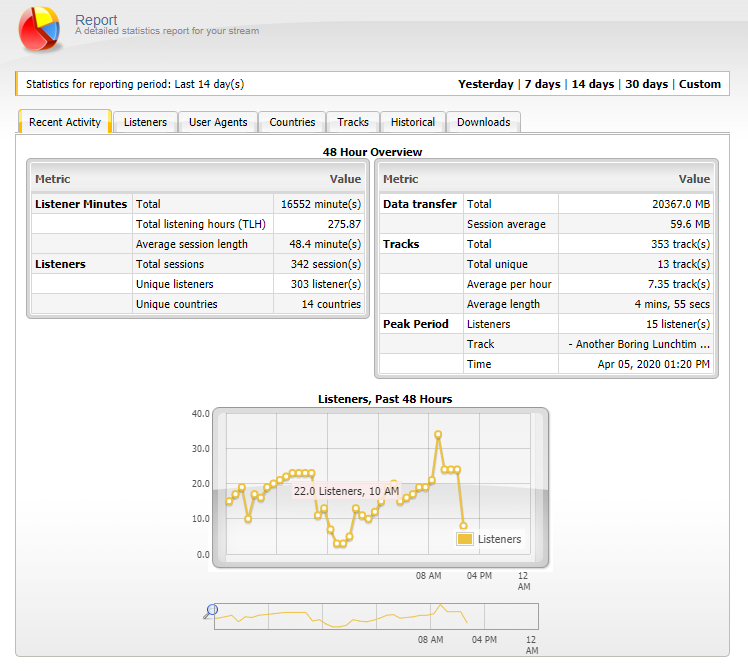Open the Listeners tab
This screenshot has height=671, width=748.
click(x=145, y=122)
